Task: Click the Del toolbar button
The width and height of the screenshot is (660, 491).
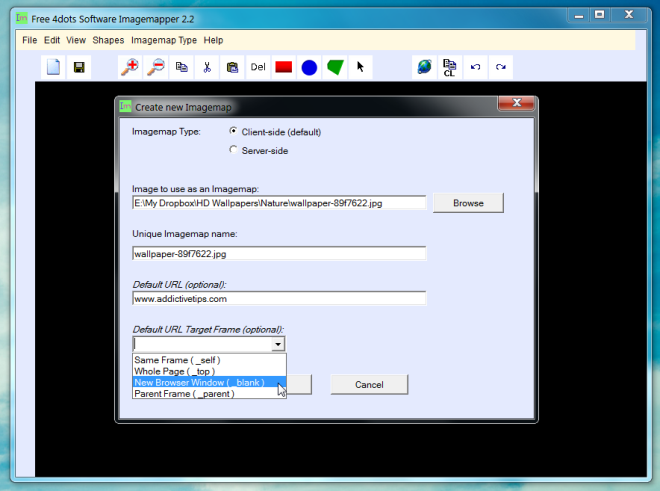Action: click(x=258, y=67)
